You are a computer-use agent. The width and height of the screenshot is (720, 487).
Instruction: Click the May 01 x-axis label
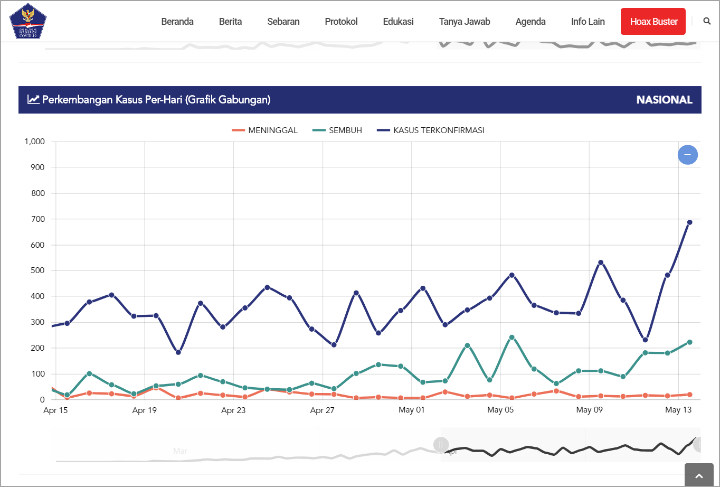tap(411, 410)
